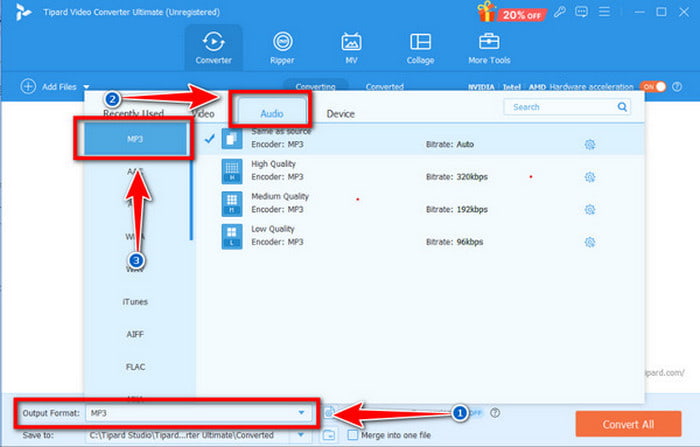Open the Converter module
The height and width of the screenshot is (447, 700).
(213, 48)
